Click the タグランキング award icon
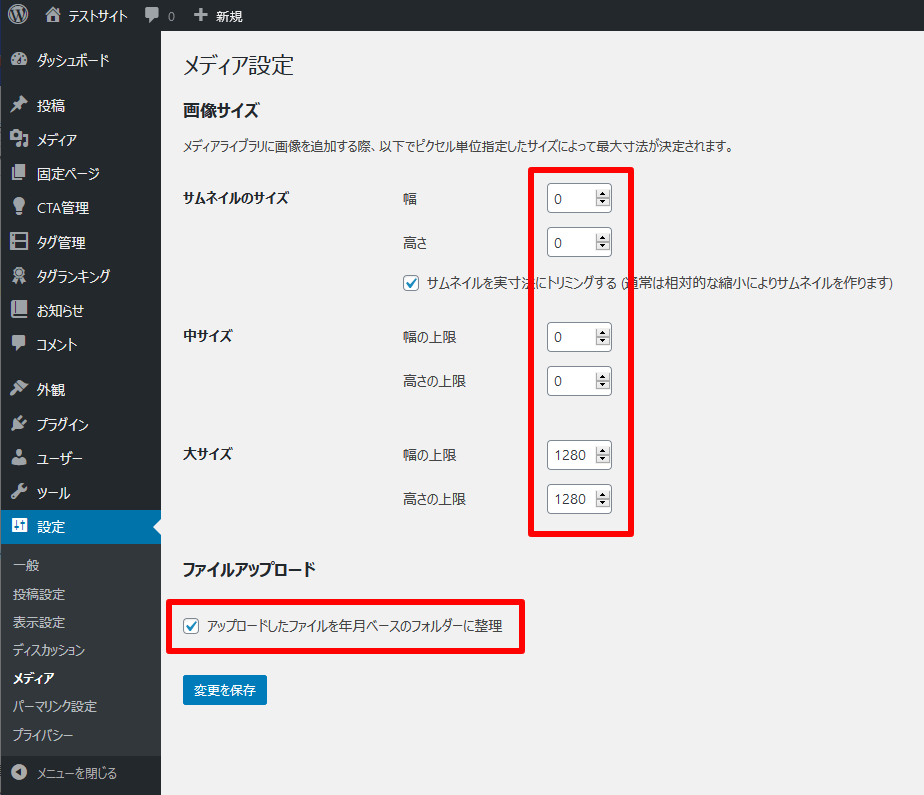Screen dimensions: 924x795 tap(19, 275)
